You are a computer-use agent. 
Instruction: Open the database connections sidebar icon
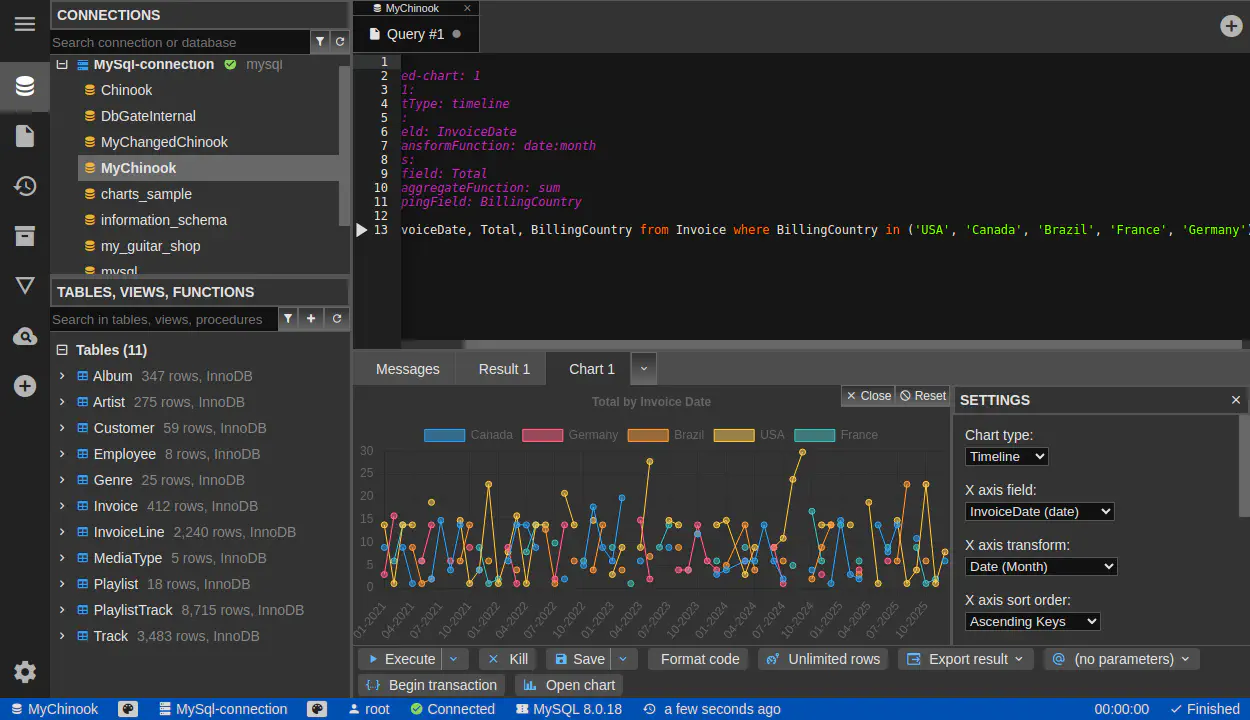(x=25, y=86)
